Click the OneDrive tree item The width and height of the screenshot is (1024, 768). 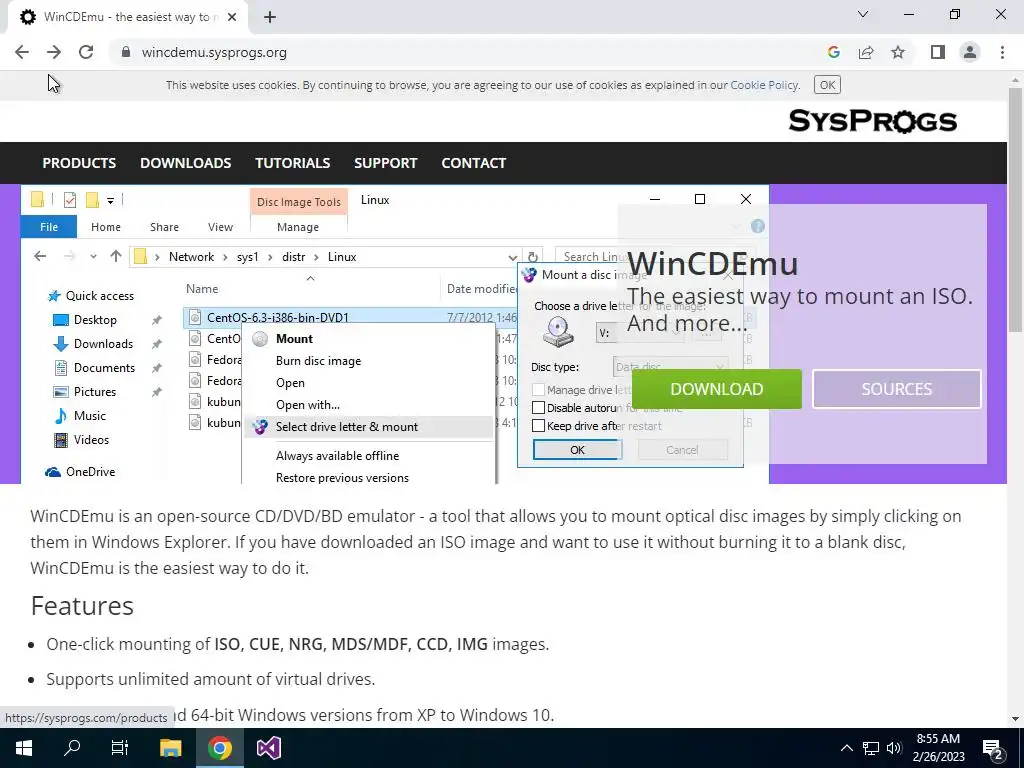[x=80, y=472]
